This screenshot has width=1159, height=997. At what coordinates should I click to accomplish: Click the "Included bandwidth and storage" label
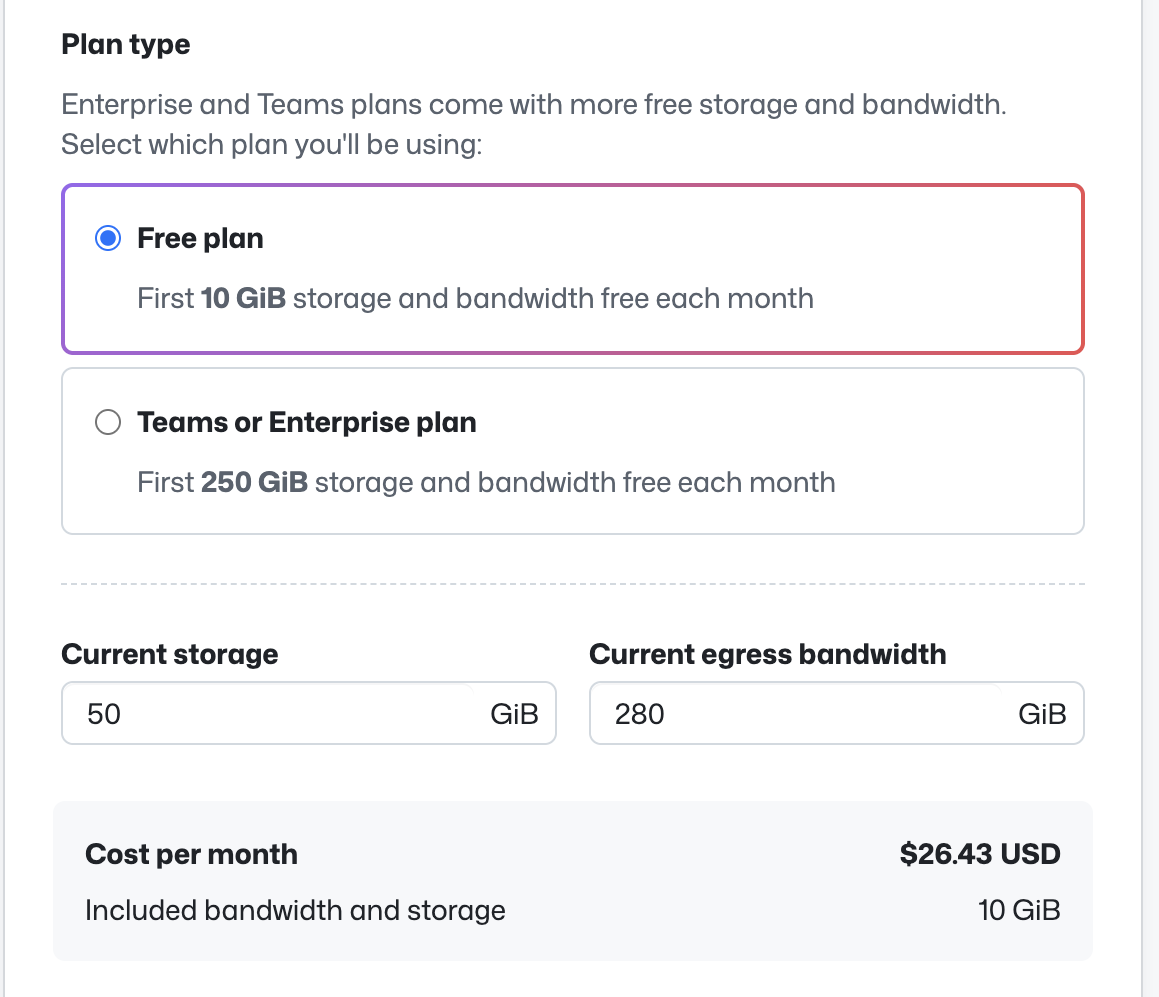[295, 910]
